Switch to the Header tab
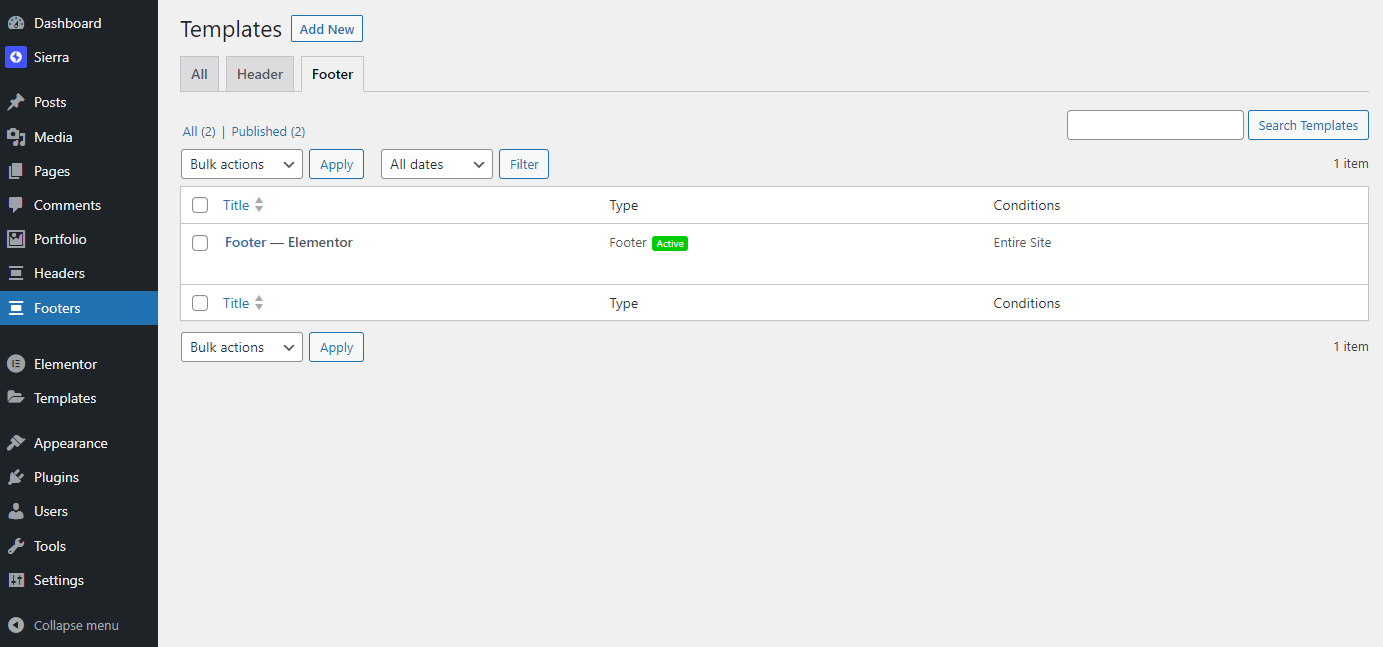 [260, 74]
